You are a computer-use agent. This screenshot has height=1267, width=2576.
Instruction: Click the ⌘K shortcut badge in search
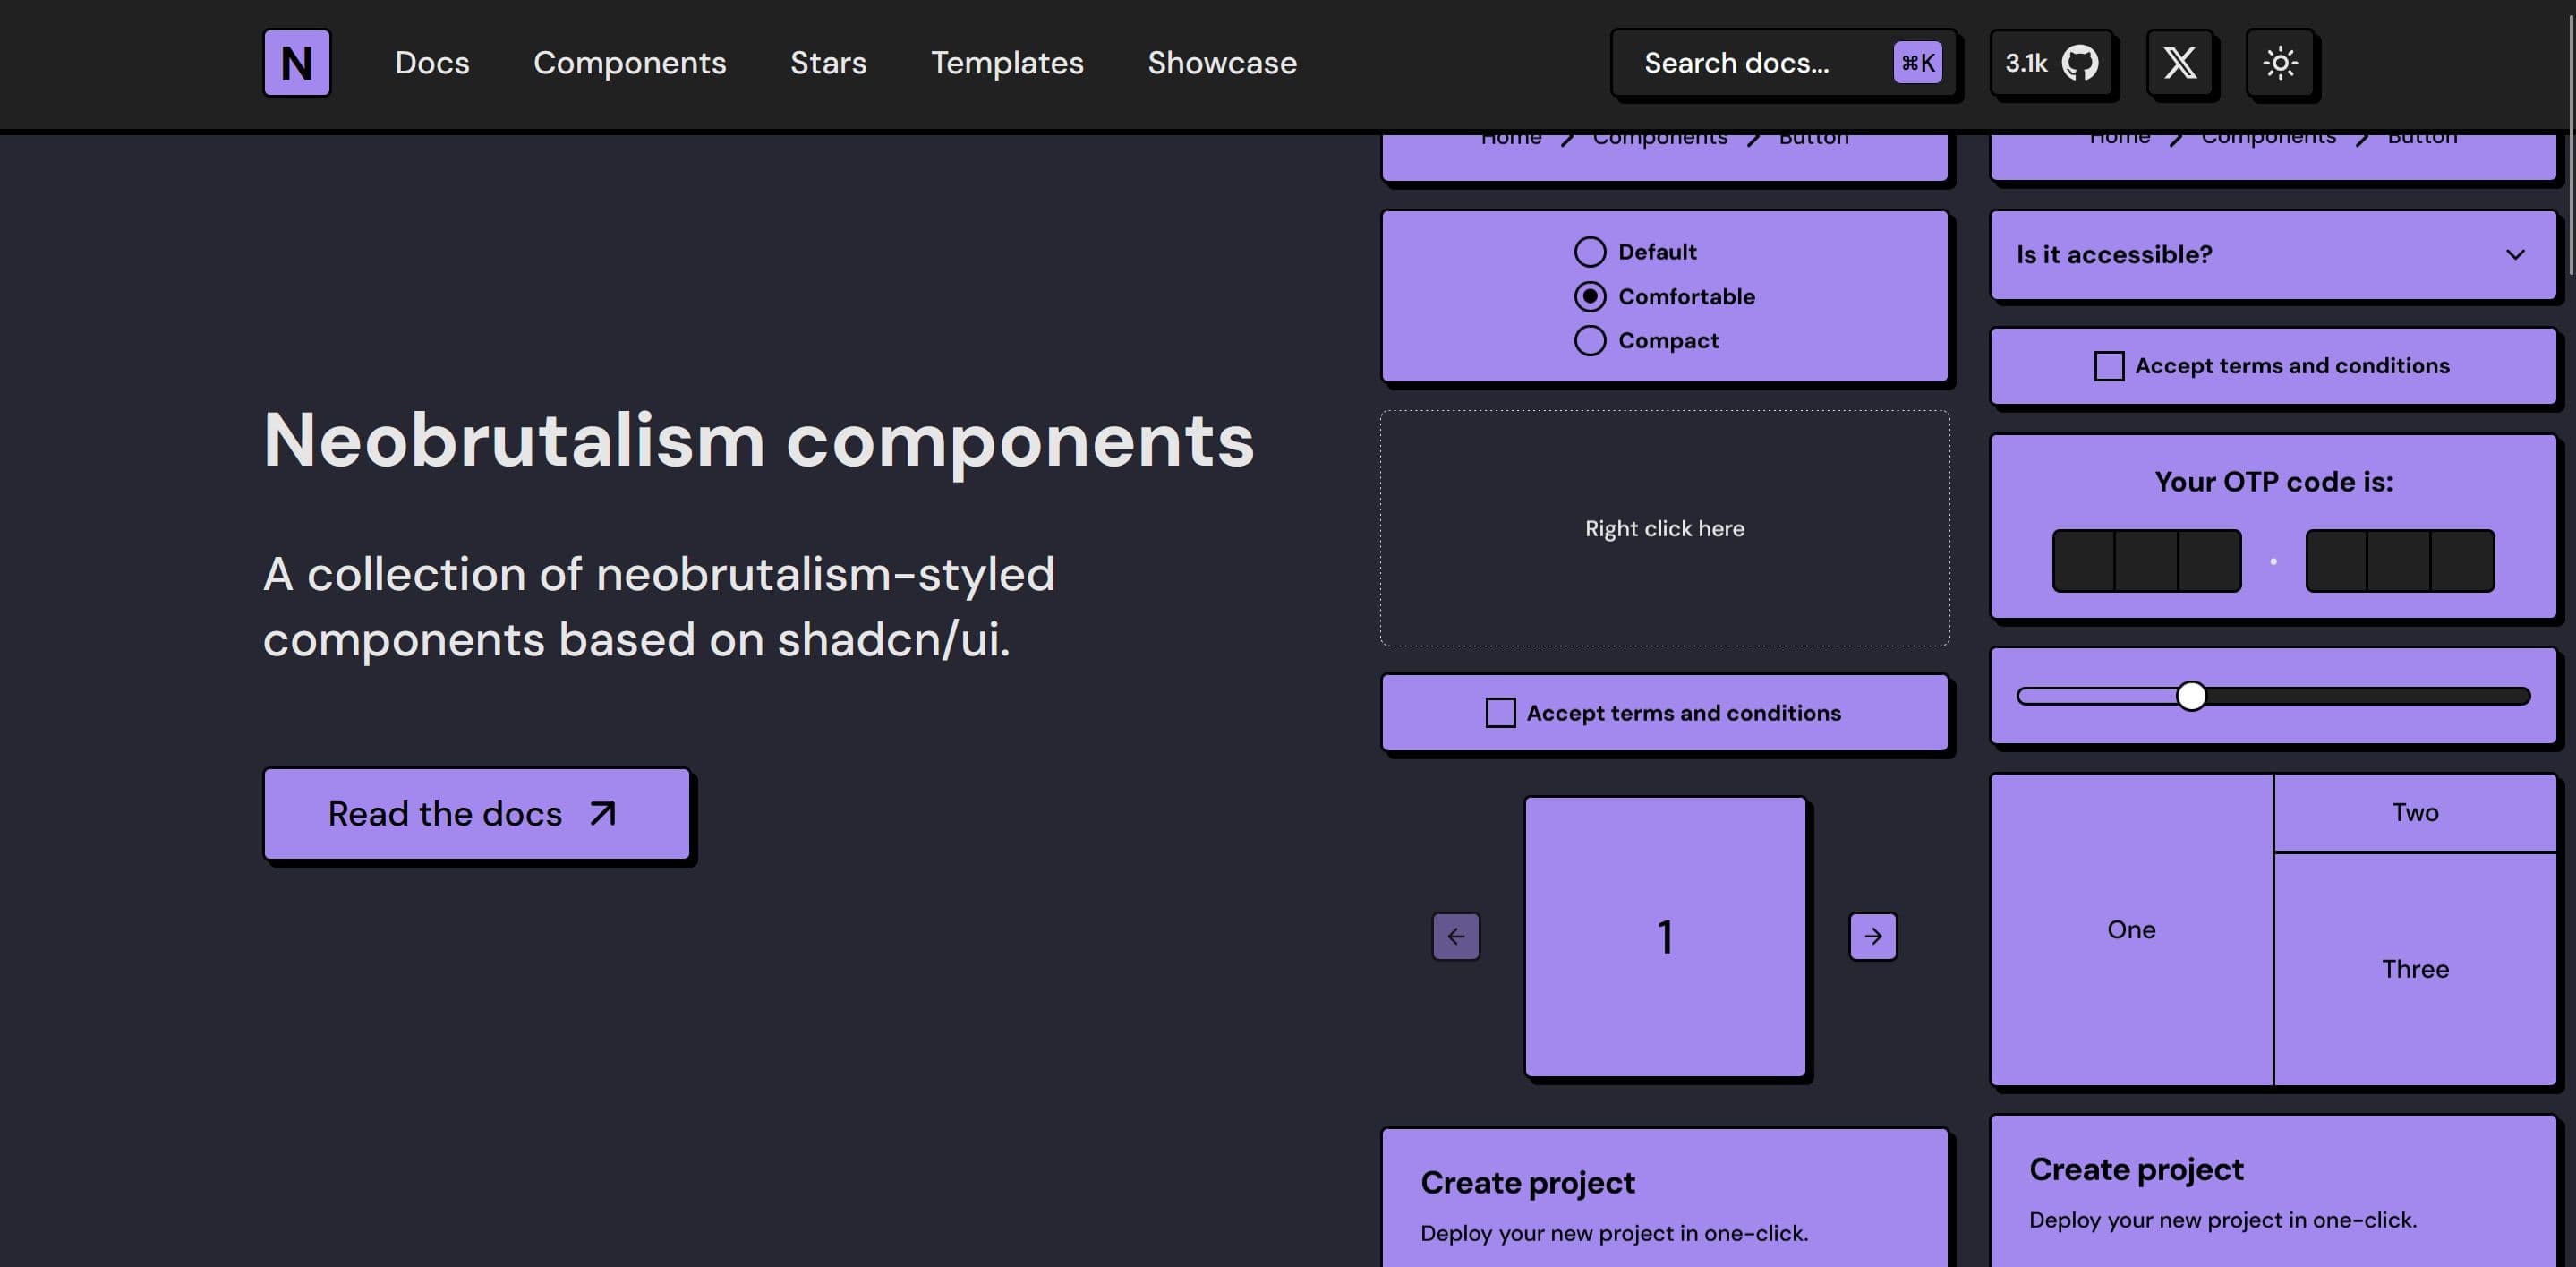point(1918,63)
